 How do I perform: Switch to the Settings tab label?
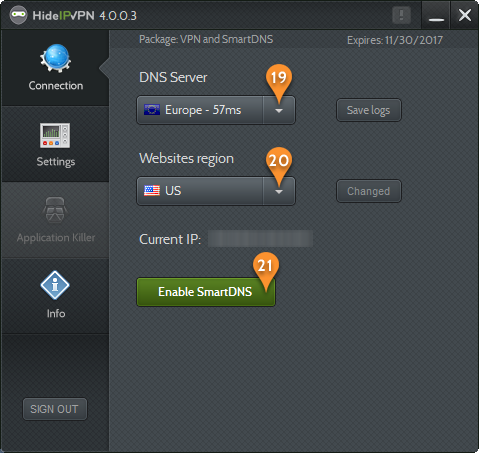[56, 162]
